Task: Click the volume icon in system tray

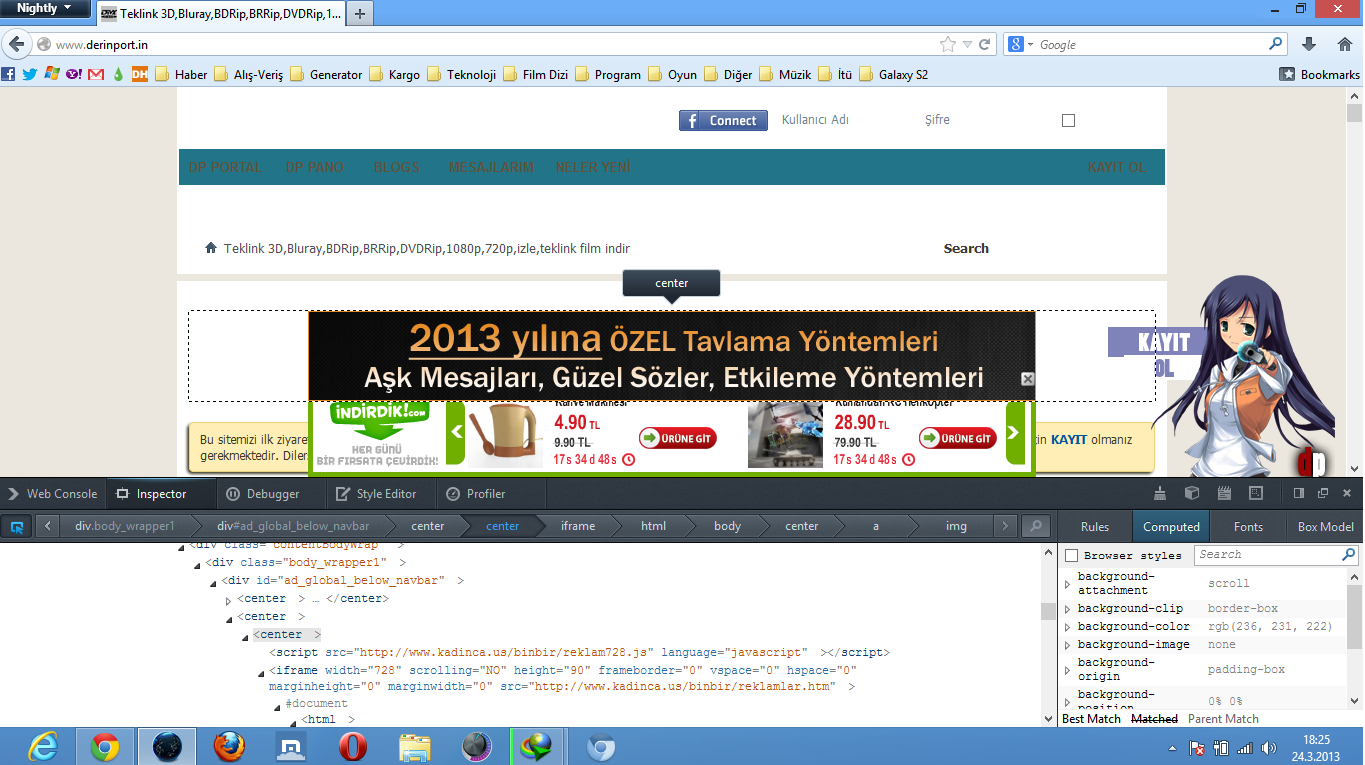Action: point(1268,747)
